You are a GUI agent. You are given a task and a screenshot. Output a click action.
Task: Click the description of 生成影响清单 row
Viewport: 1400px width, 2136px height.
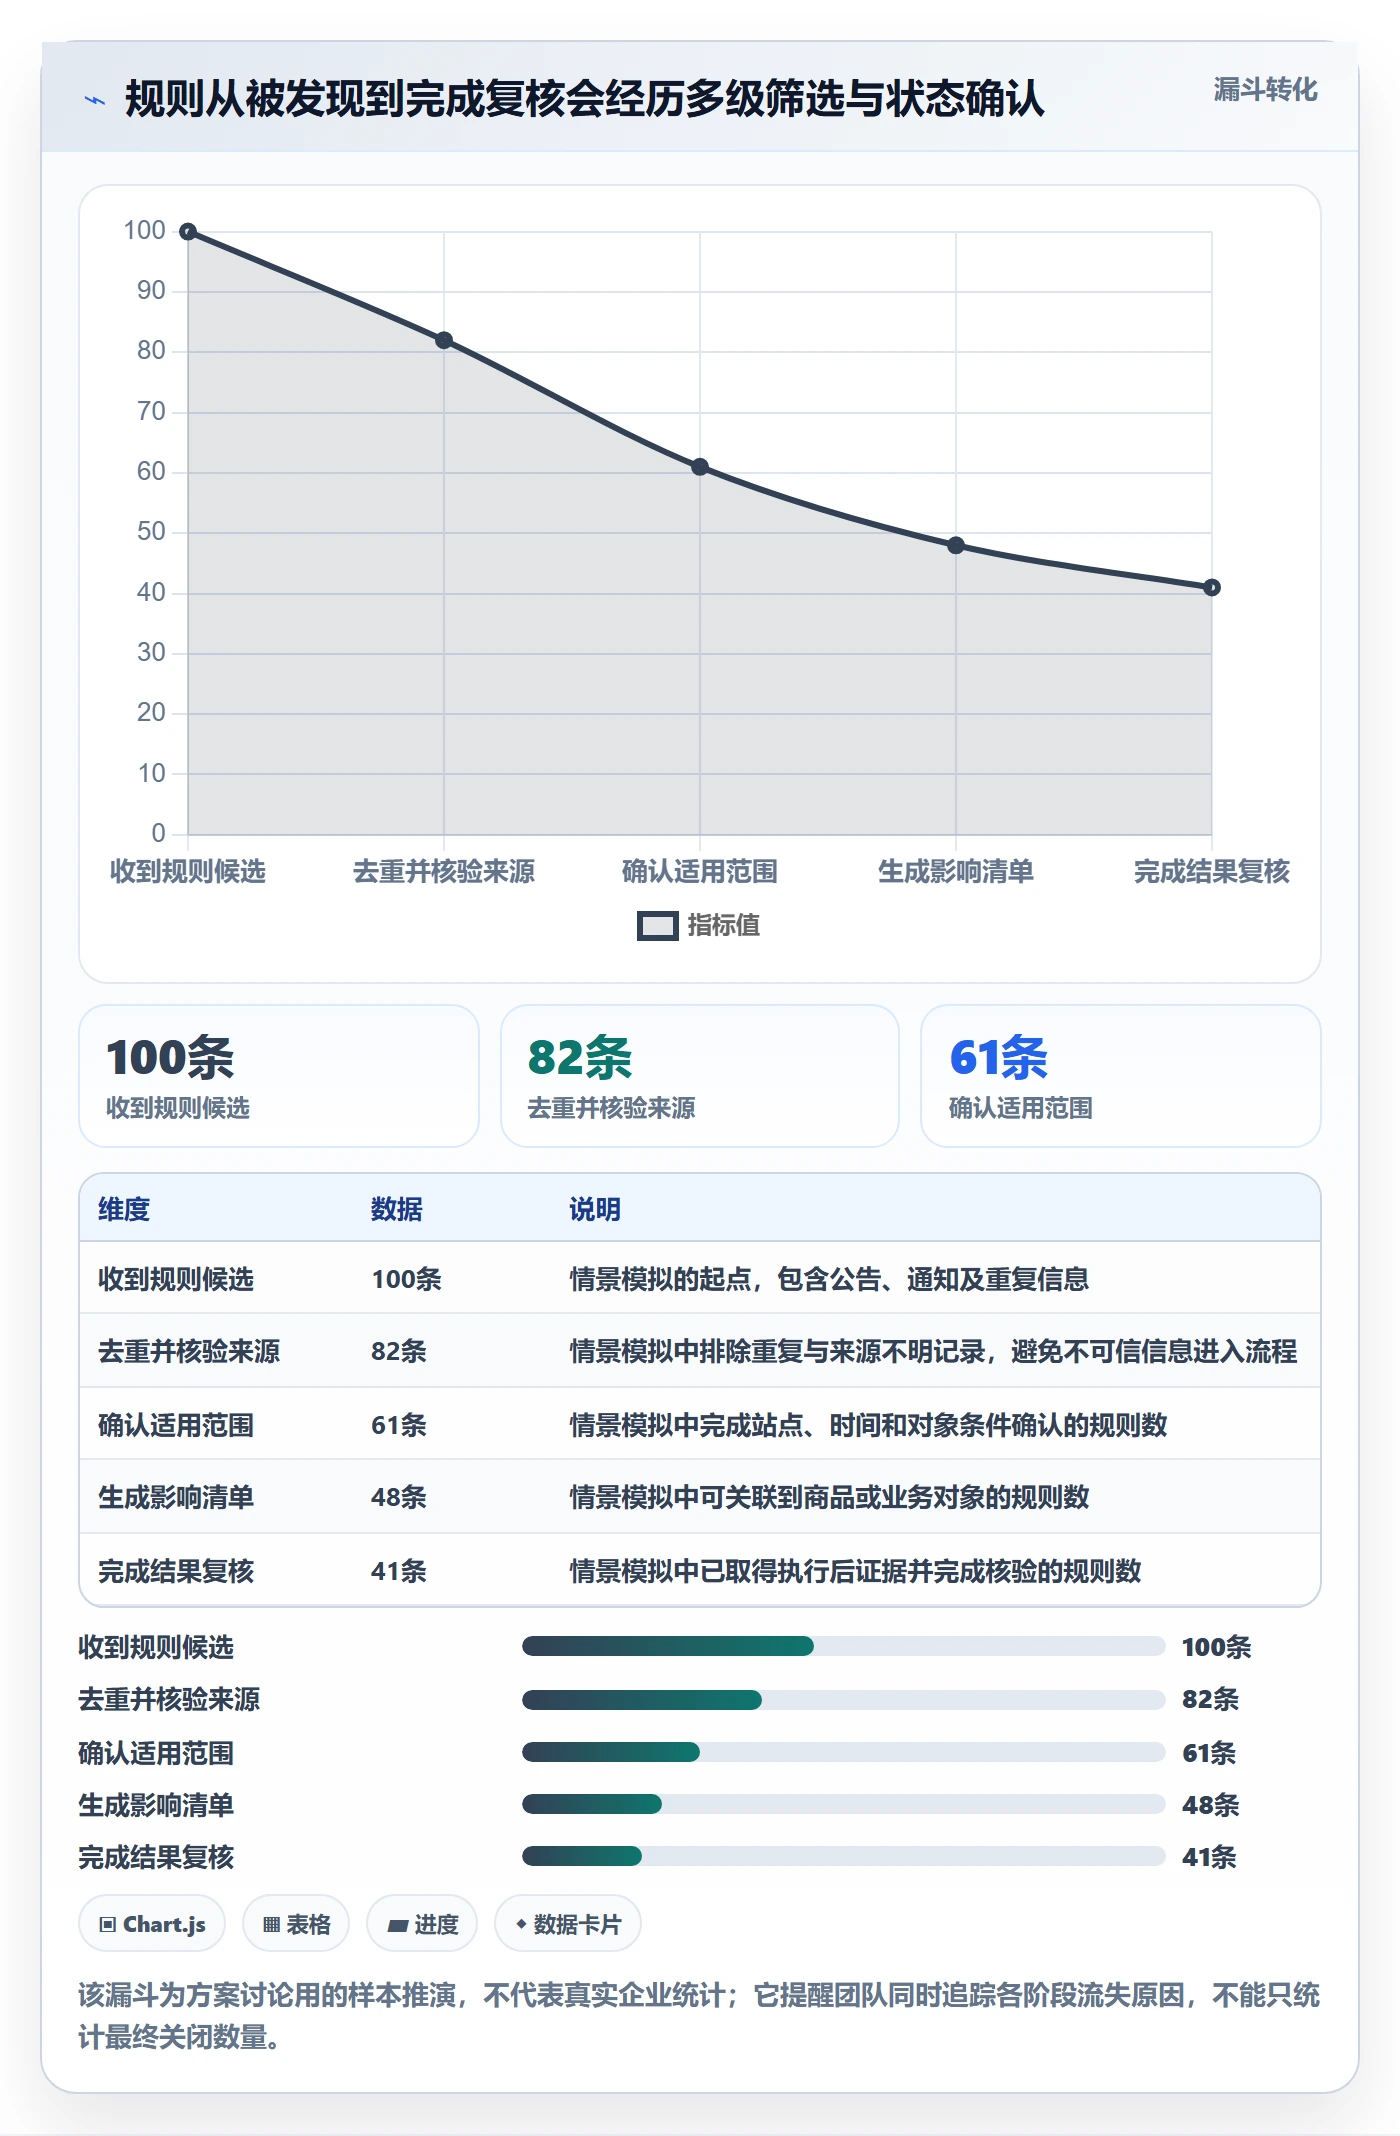tap(829, 1497)
